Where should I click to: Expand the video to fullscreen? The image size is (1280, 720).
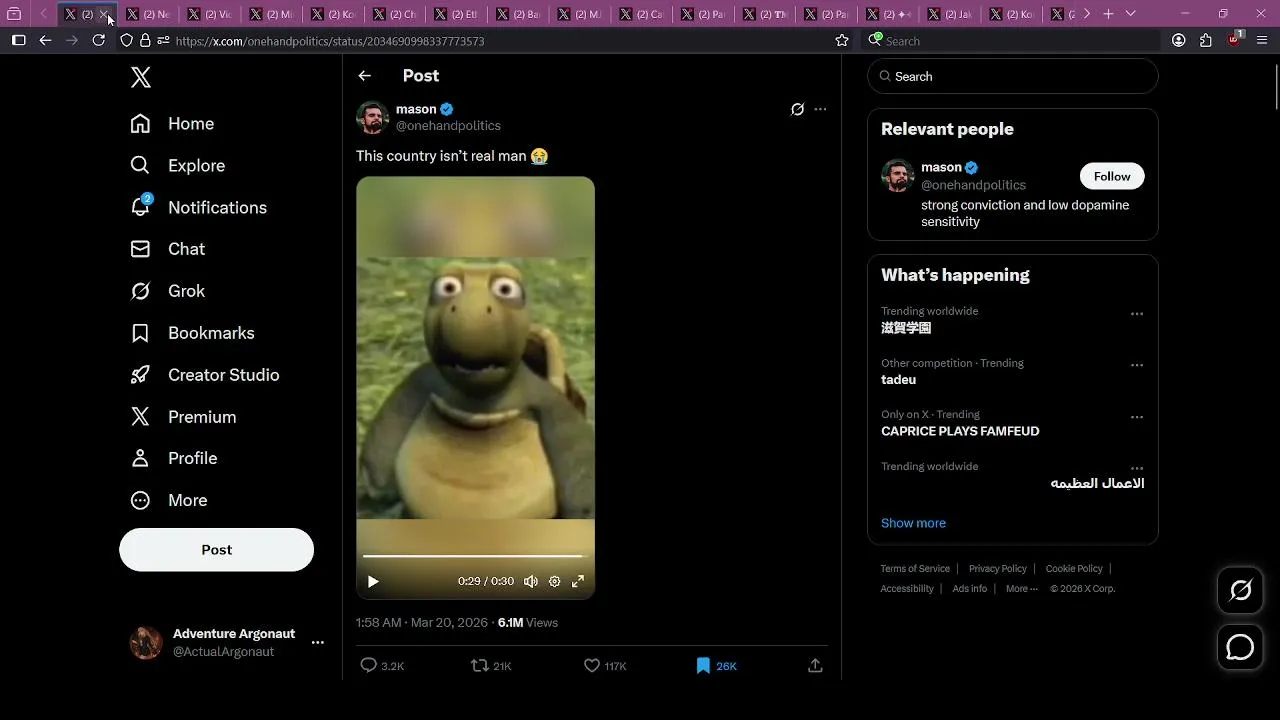click(x=578, y=581)
